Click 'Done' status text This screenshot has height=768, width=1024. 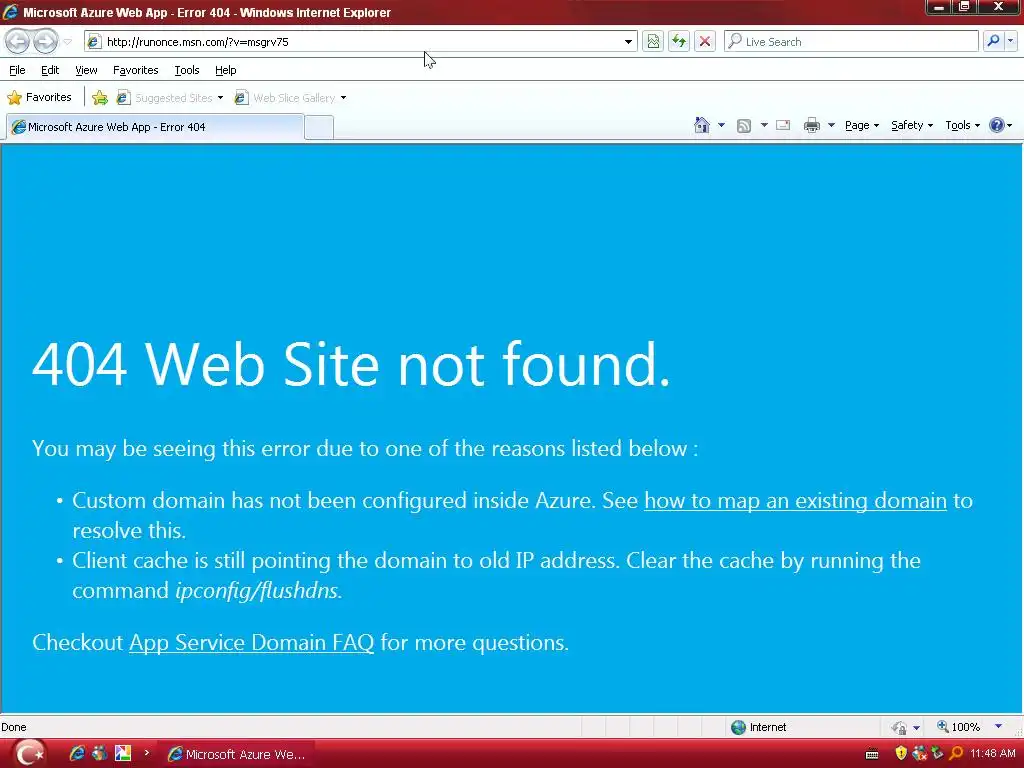[x=14, y=727]
